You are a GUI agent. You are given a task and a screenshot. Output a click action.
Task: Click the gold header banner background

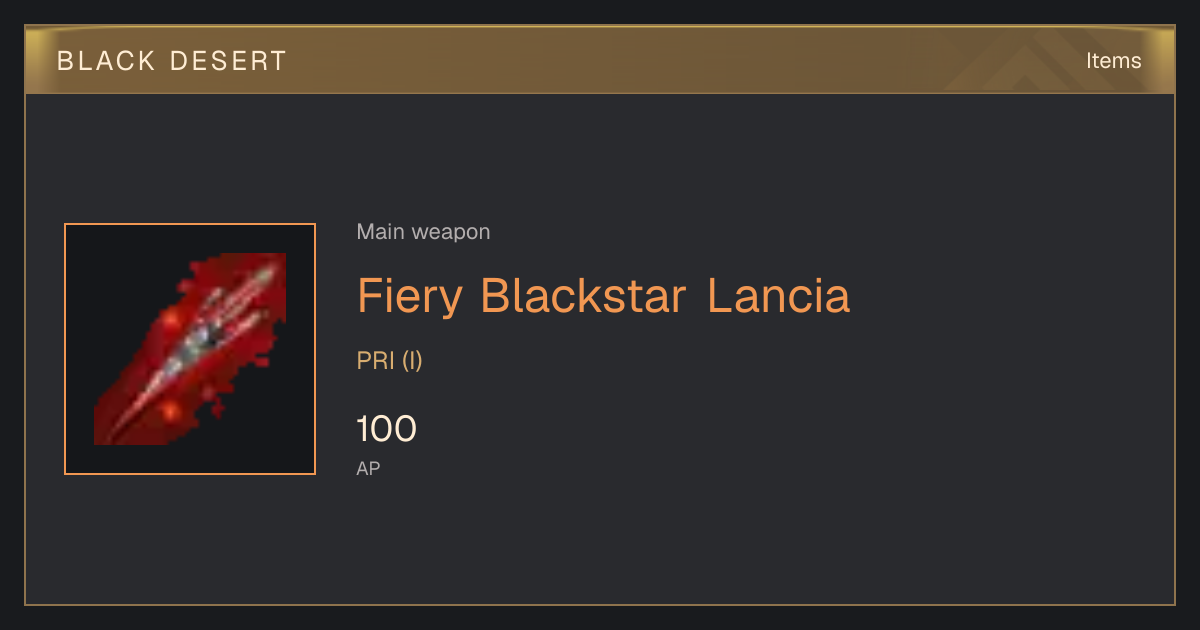tap(600, 60)
